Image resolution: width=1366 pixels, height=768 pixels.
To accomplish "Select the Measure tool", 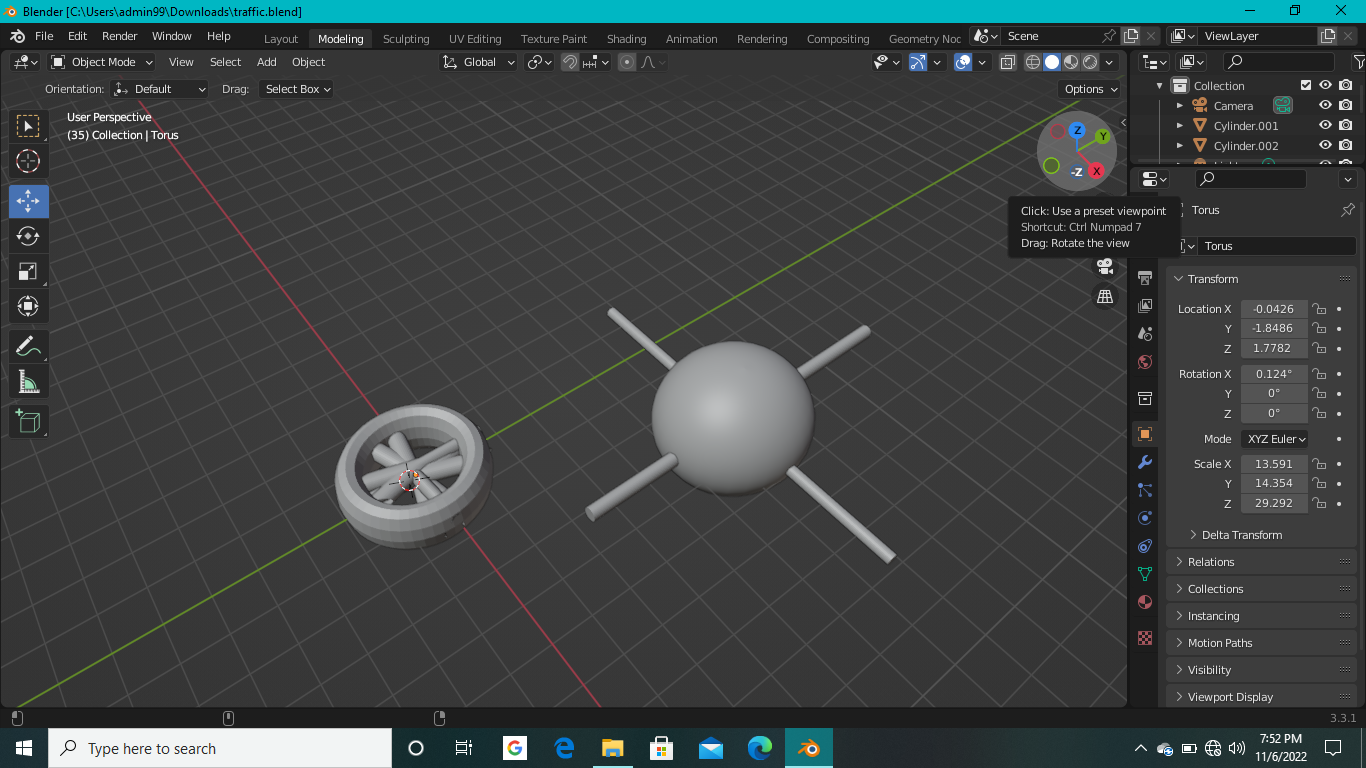I will 28,382.
